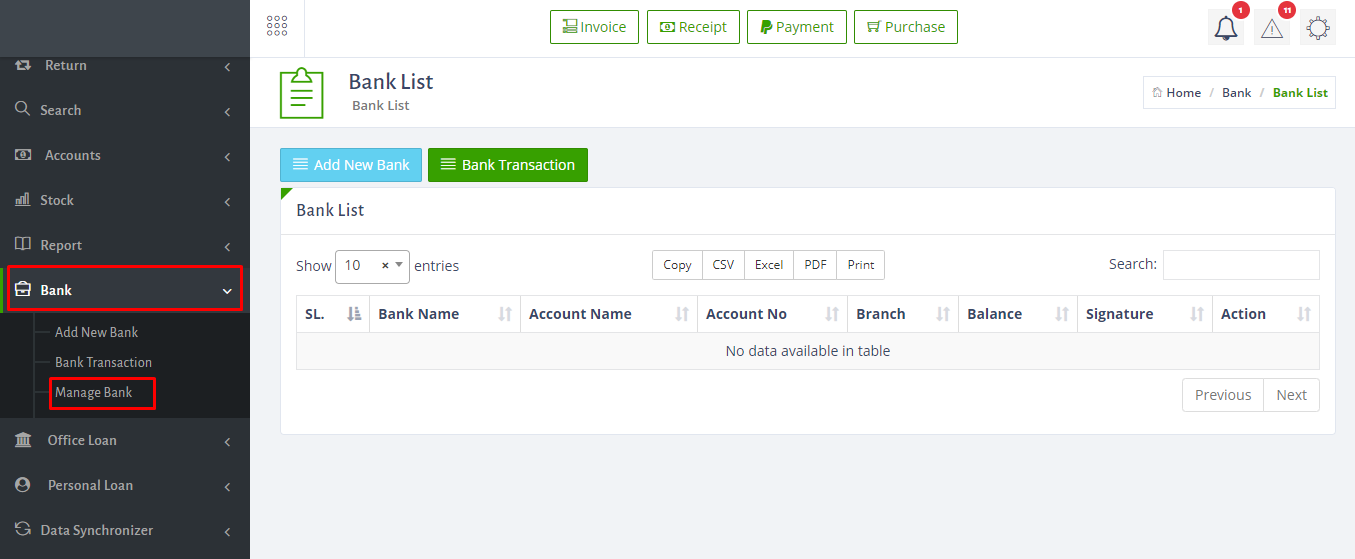1355x559 pixels.
Task: Click the Add New Bank button
Action: click(x=351, y=165)
